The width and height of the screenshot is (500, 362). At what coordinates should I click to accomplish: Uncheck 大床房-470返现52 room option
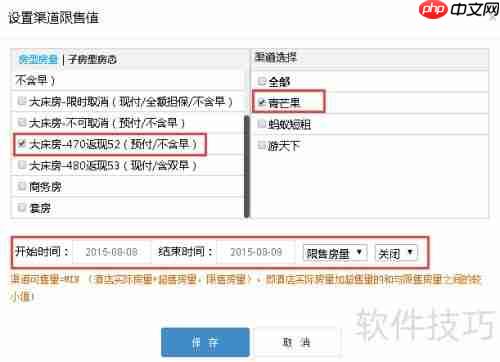pyautogui.click(x=22, y=144)
